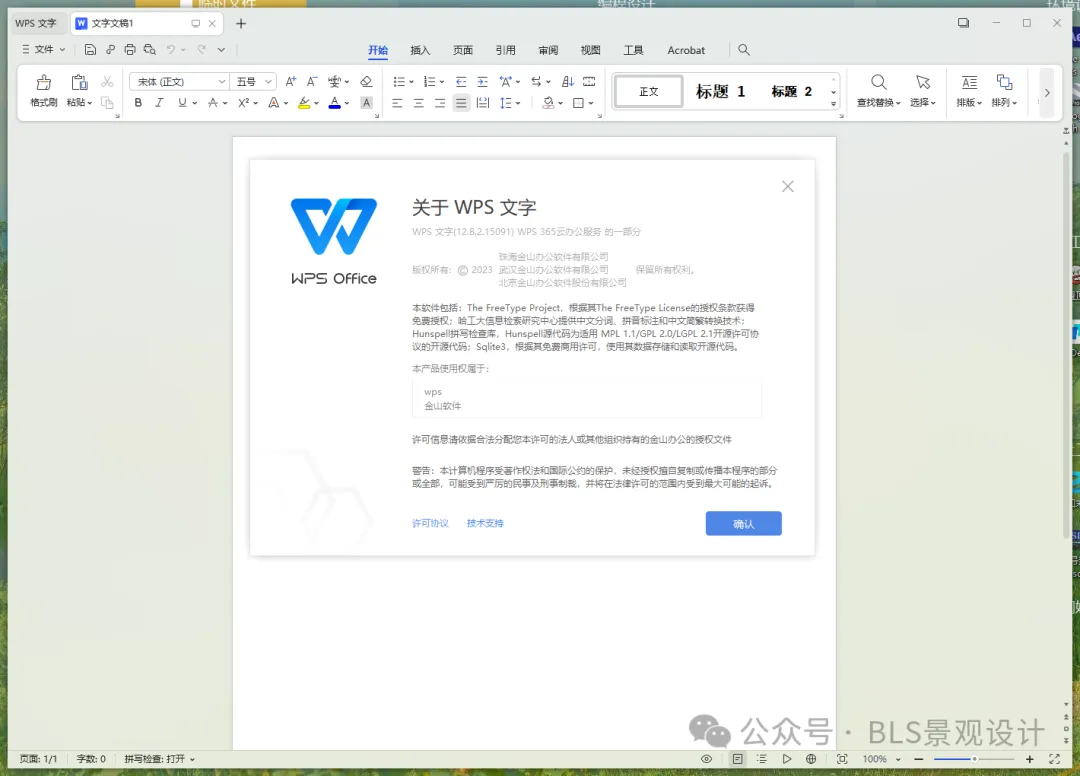Align text right

(439, 103)
